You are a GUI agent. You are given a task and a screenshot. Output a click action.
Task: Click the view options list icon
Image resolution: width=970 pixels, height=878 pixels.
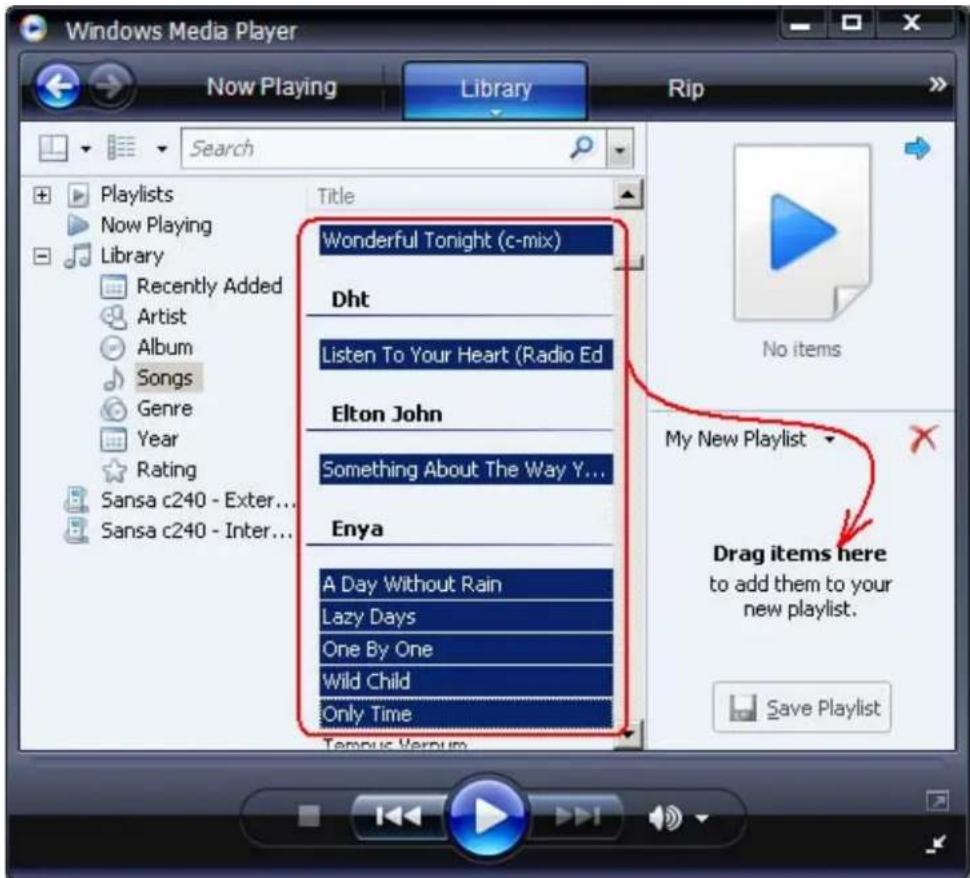[121, 148]
